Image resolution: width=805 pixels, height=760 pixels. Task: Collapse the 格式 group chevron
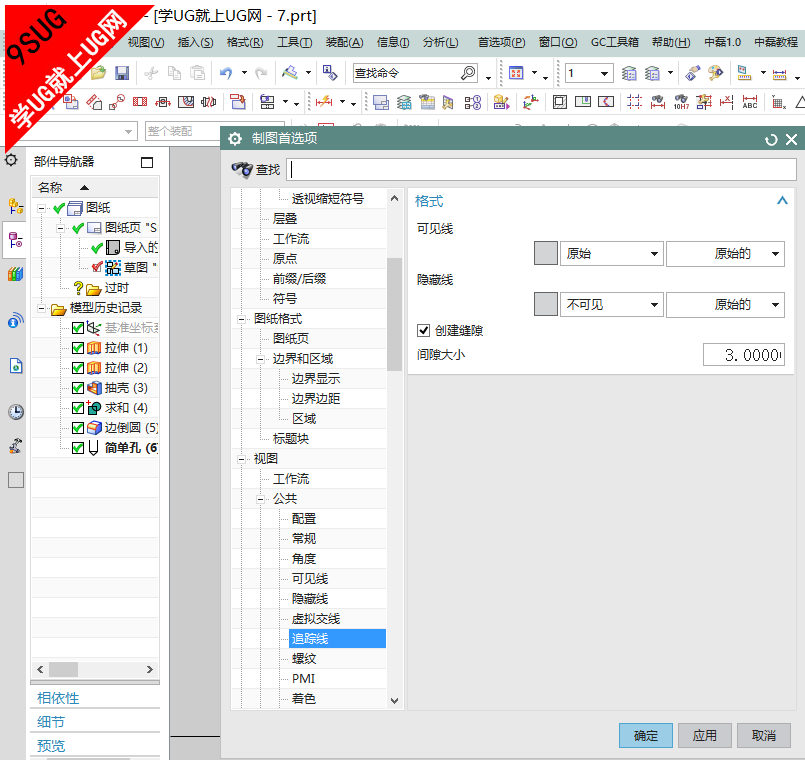pos(782,200)
